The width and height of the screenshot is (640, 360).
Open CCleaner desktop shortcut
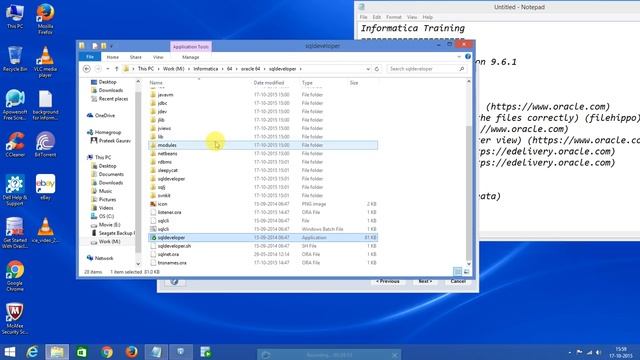tap(15, 144)
